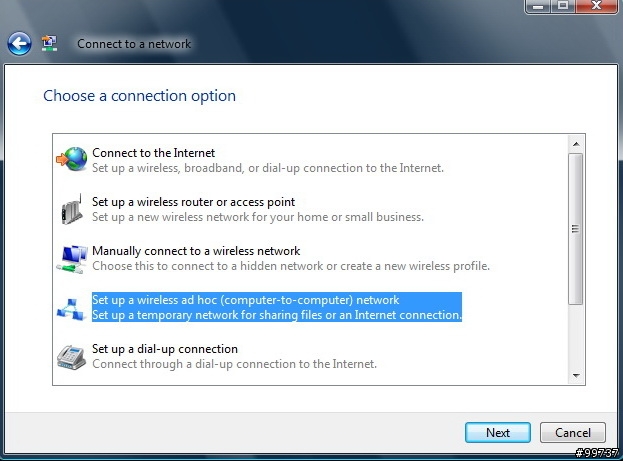Click the scrollbar down arrow
The width and height of the screenshot is (623, 461).
pyautogui.click(x=576, y=375)
